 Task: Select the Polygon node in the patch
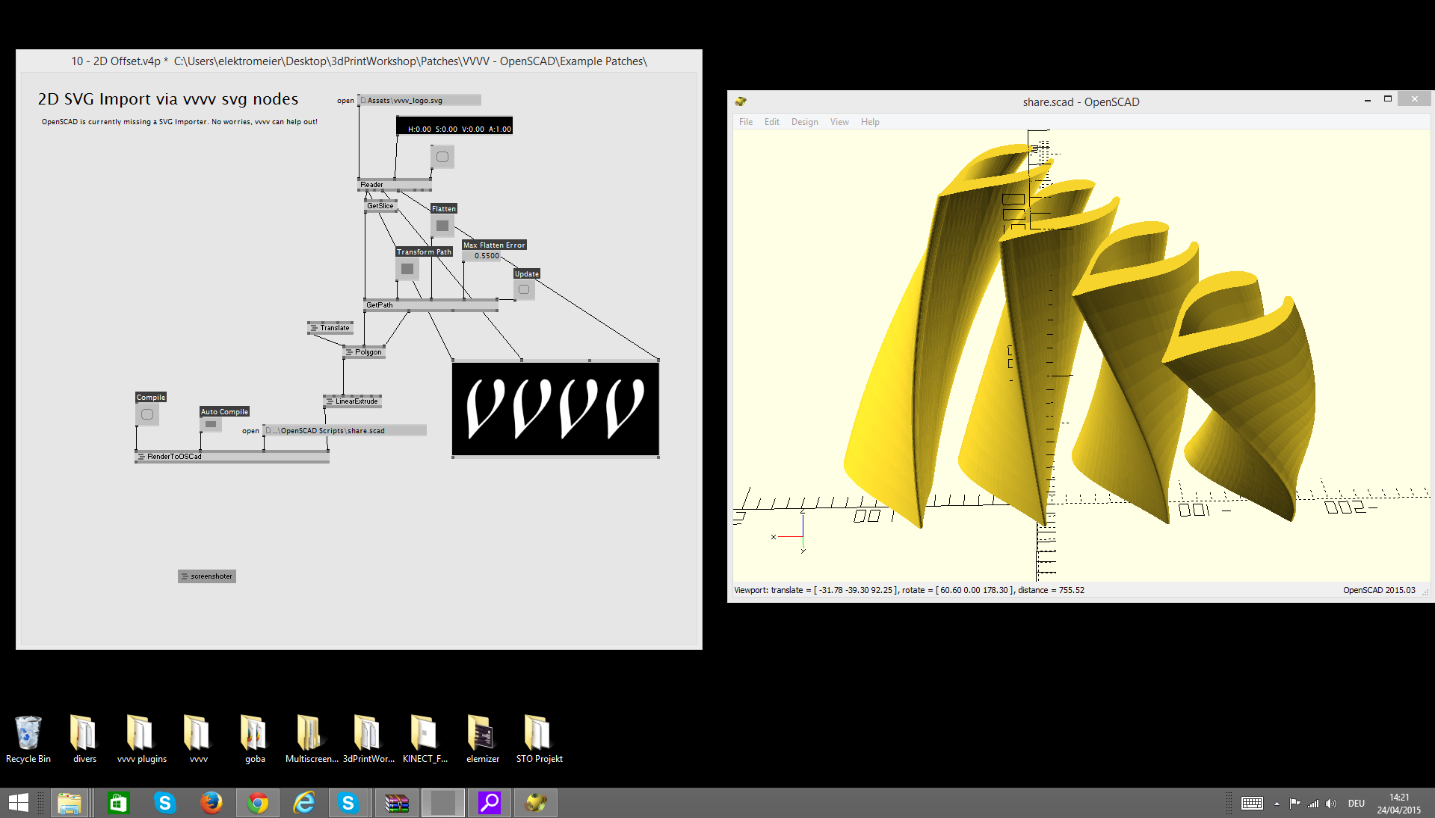tap(363, 352)
